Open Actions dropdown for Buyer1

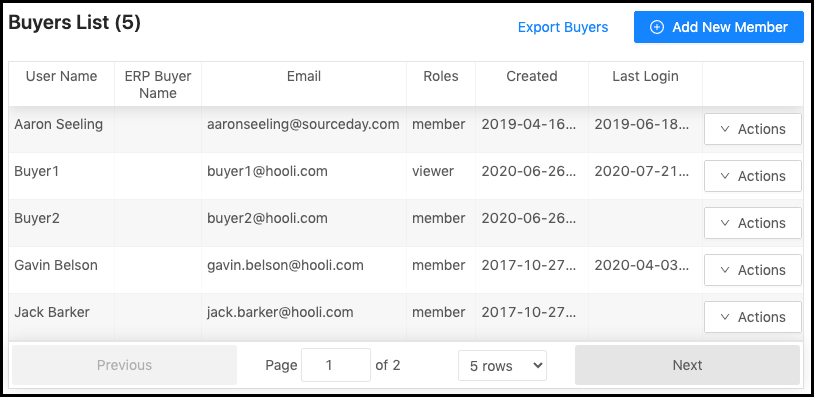tap(753, 176)
